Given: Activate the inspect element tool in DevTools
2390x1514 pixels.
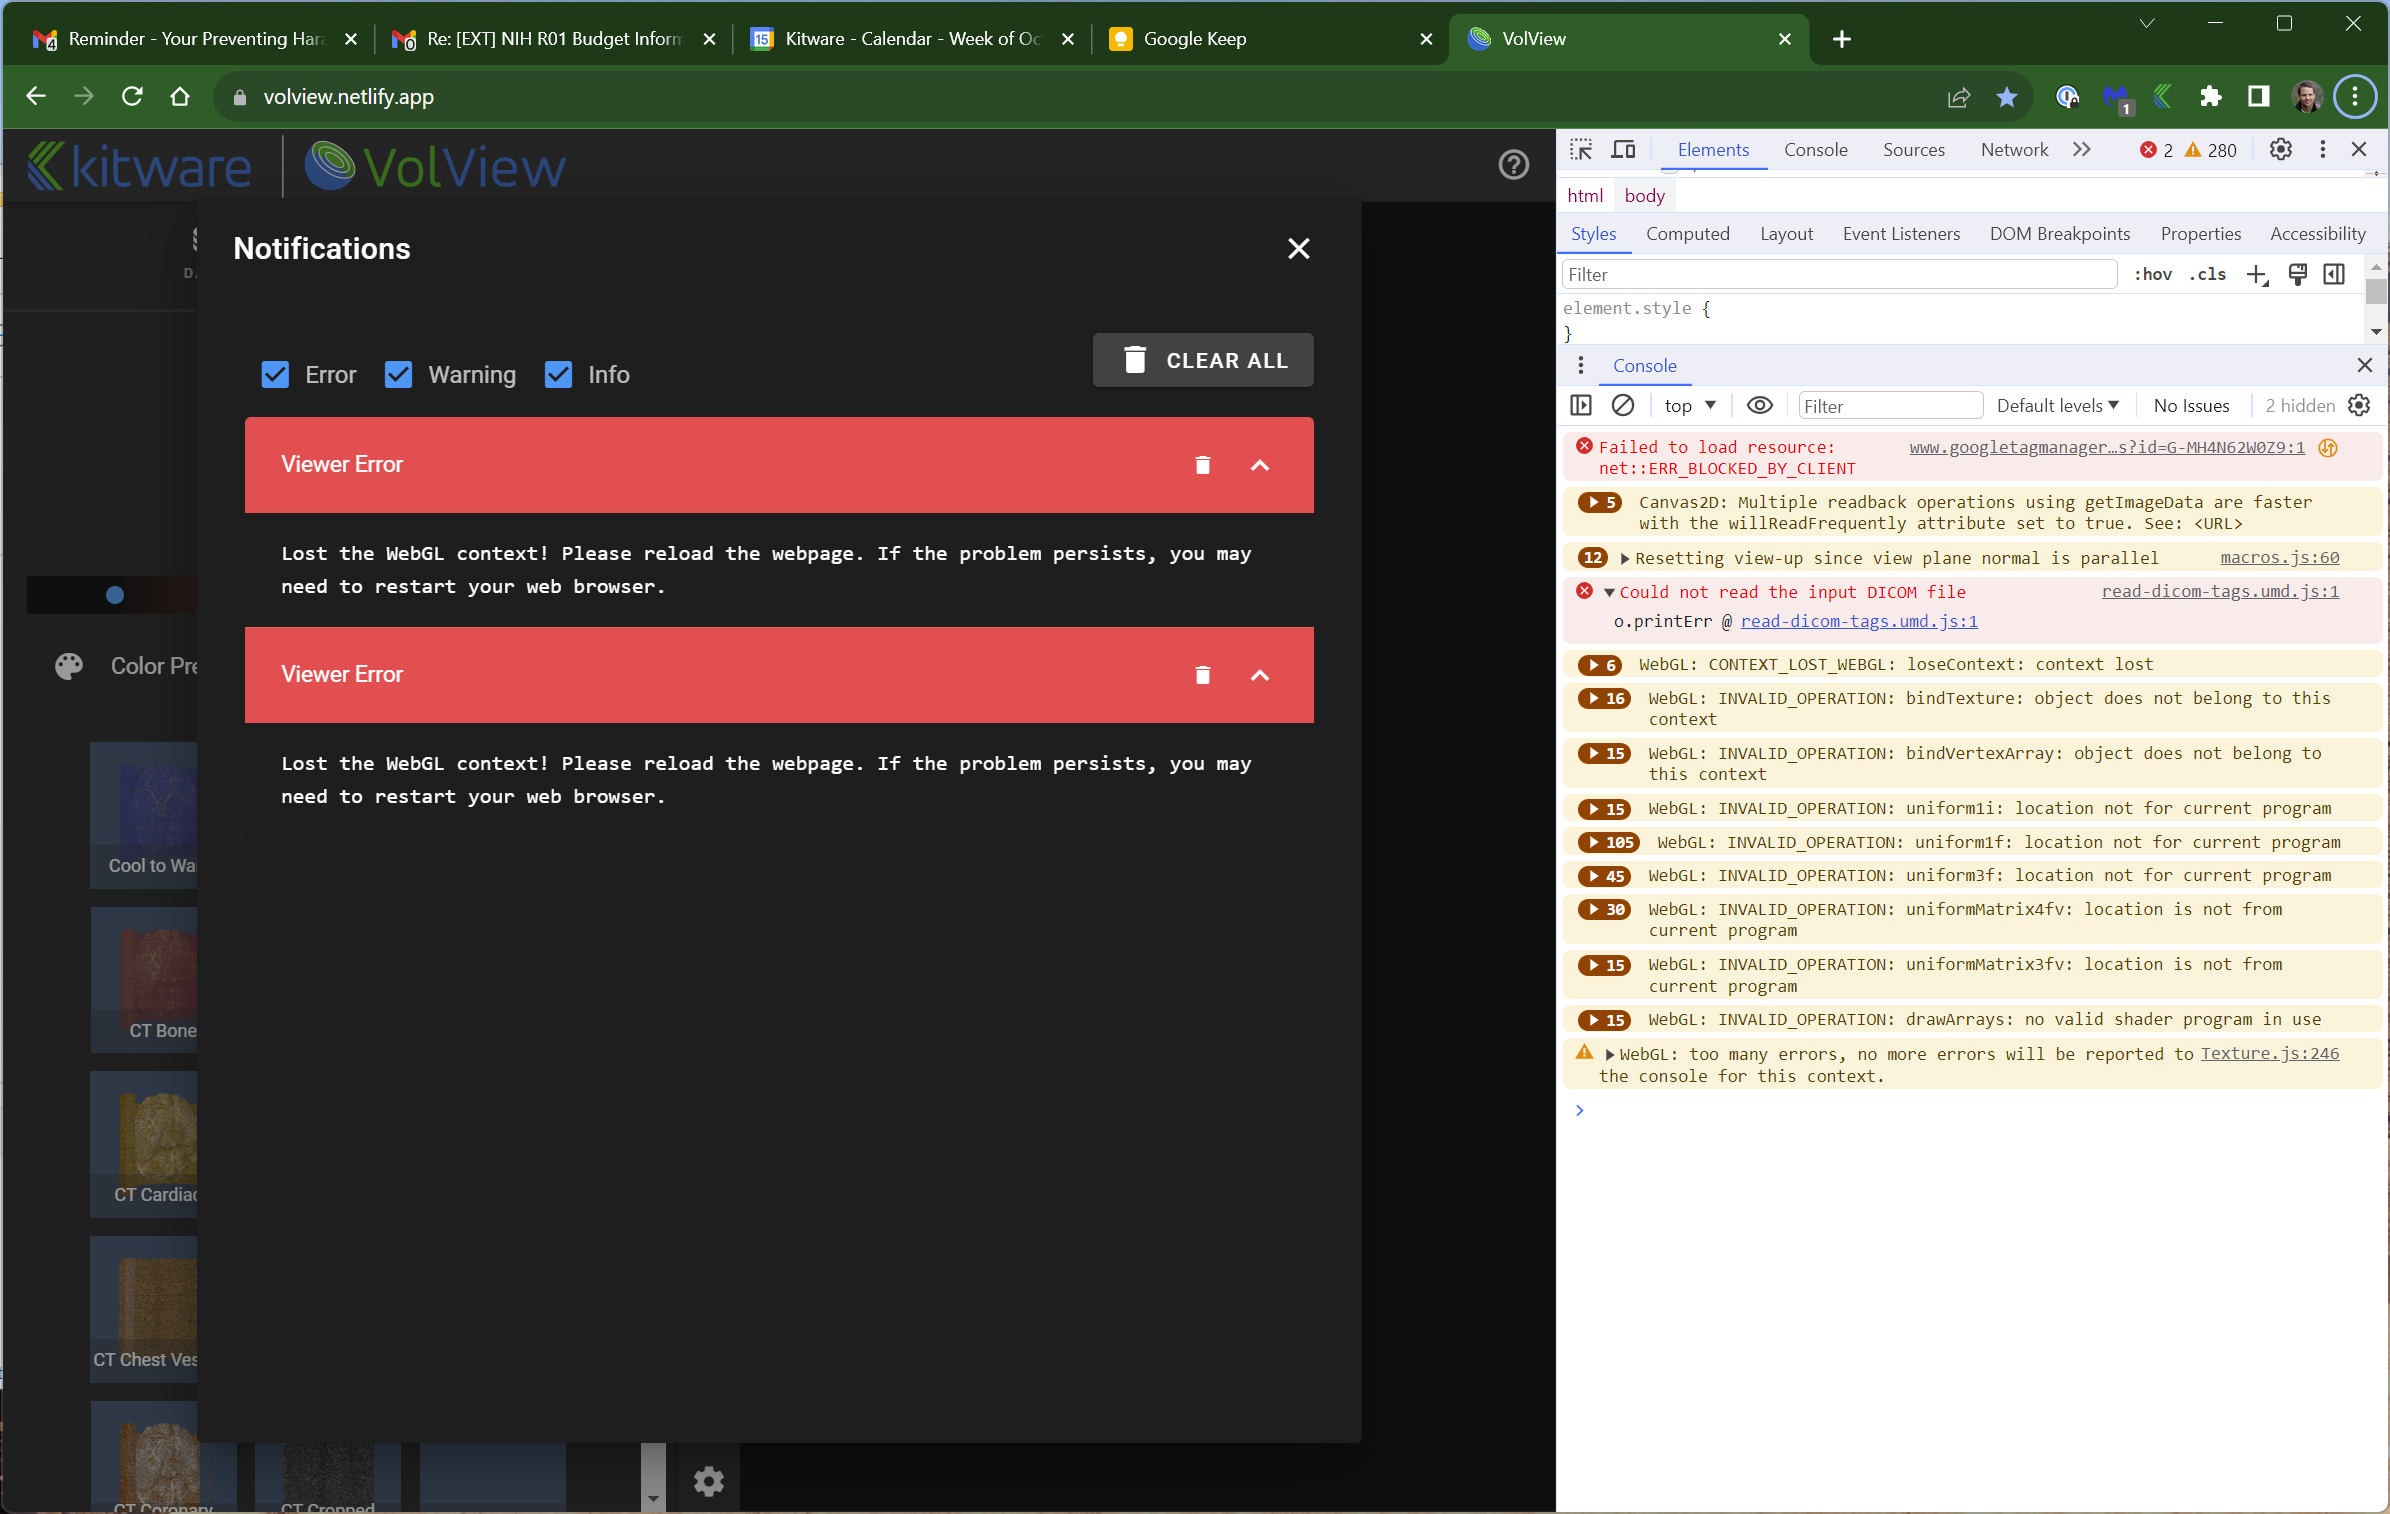Looking at the screenshot, I should 1580,148.
